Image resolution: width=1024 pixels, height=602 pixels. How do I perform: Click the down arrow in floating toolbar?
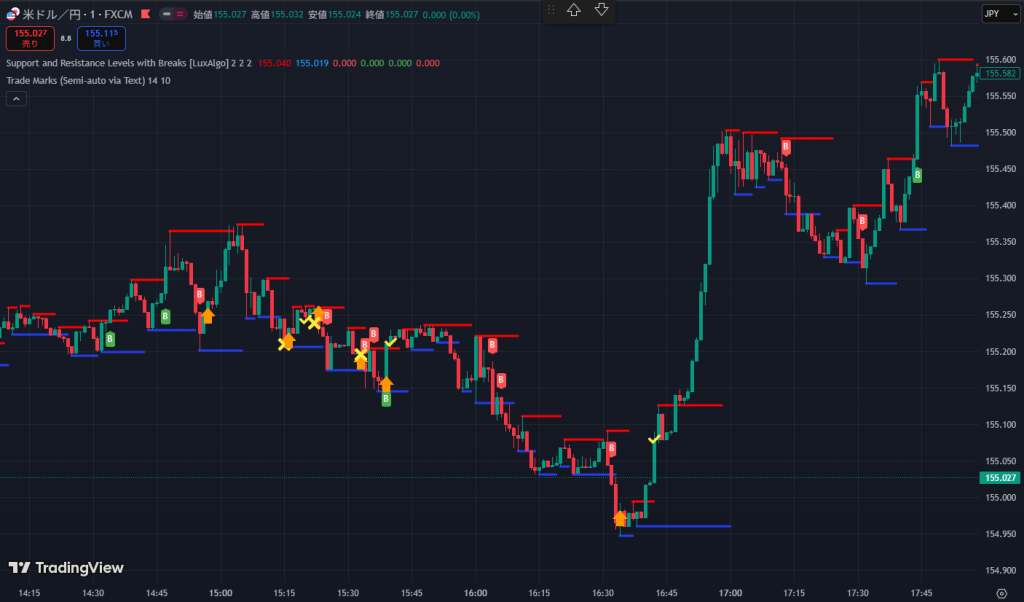point(601,10)
